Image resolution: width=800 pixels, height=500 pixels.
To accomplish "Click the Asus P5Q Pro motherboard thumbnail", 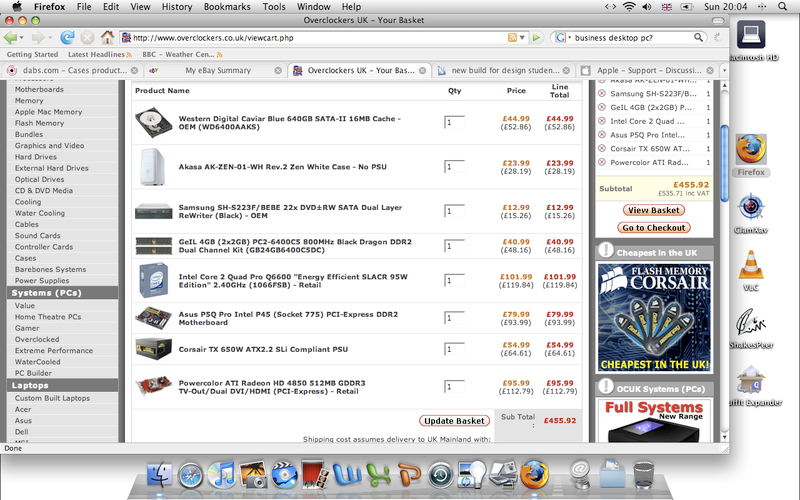I will (153, 318).
